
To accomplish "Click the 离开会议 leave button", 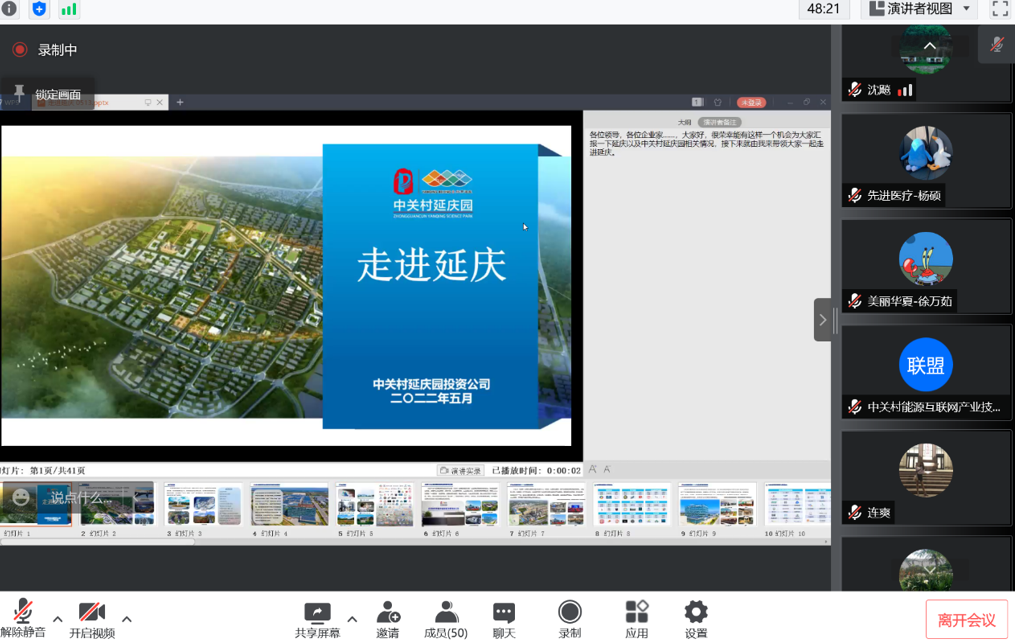I will point(966,620).
